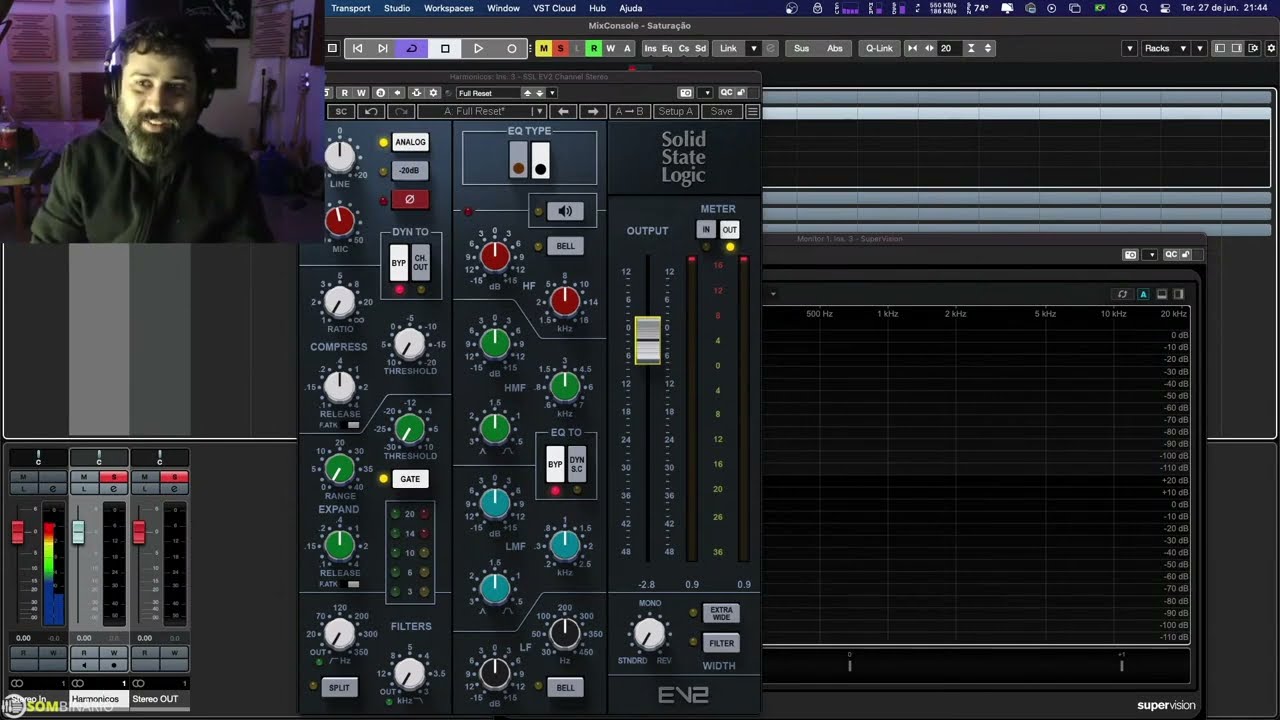Deactivate all solo states with red S
The height and width of the screenshot is (720, 1280).
click(x=560, y=48)
